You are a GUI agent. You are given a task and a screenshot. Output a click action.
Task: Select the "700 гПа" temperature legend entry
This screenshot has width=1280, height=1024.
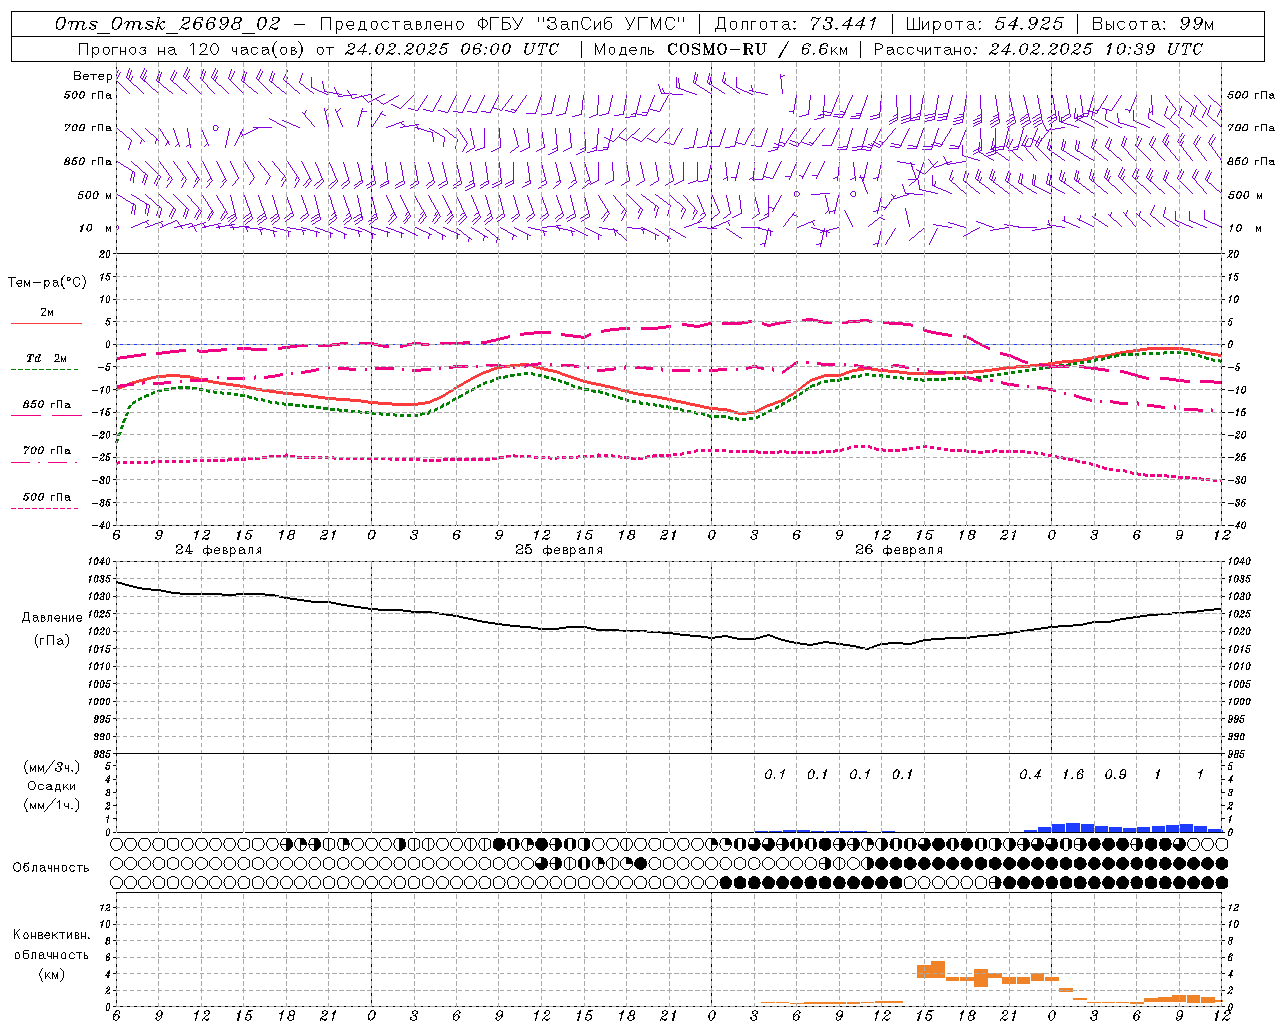coord(47,451)
